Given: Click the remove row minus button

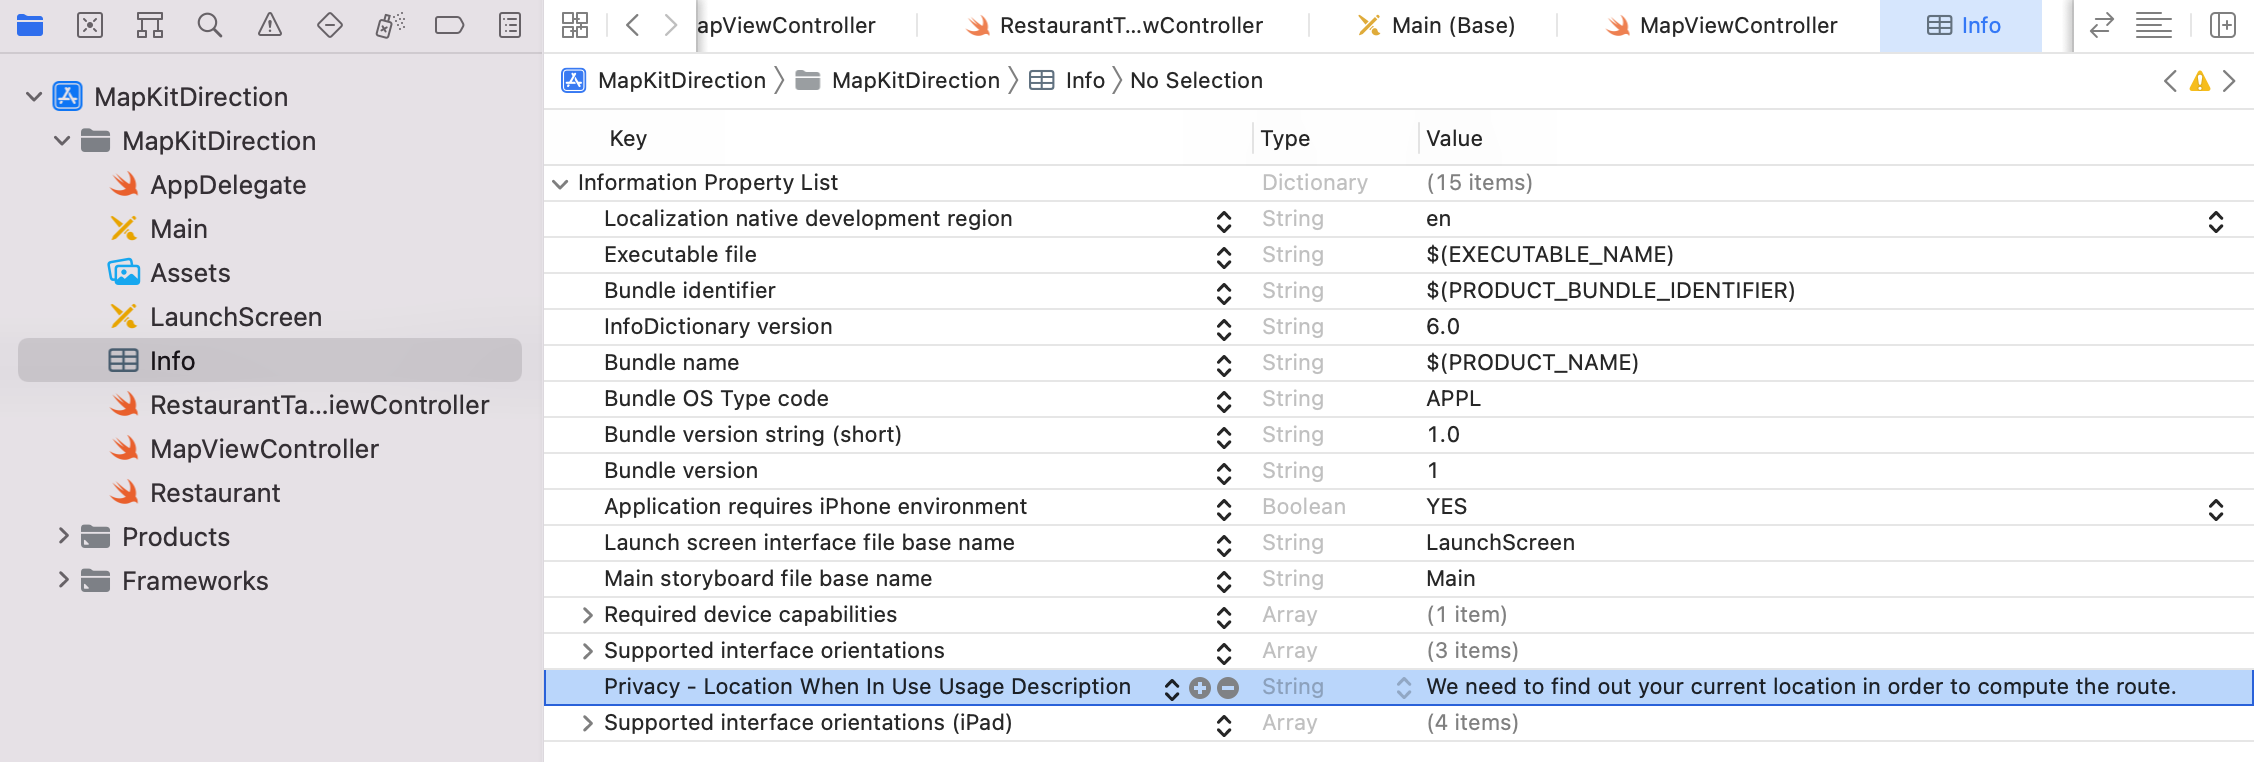Looking at the screenshot, I should click(1228, 688).
